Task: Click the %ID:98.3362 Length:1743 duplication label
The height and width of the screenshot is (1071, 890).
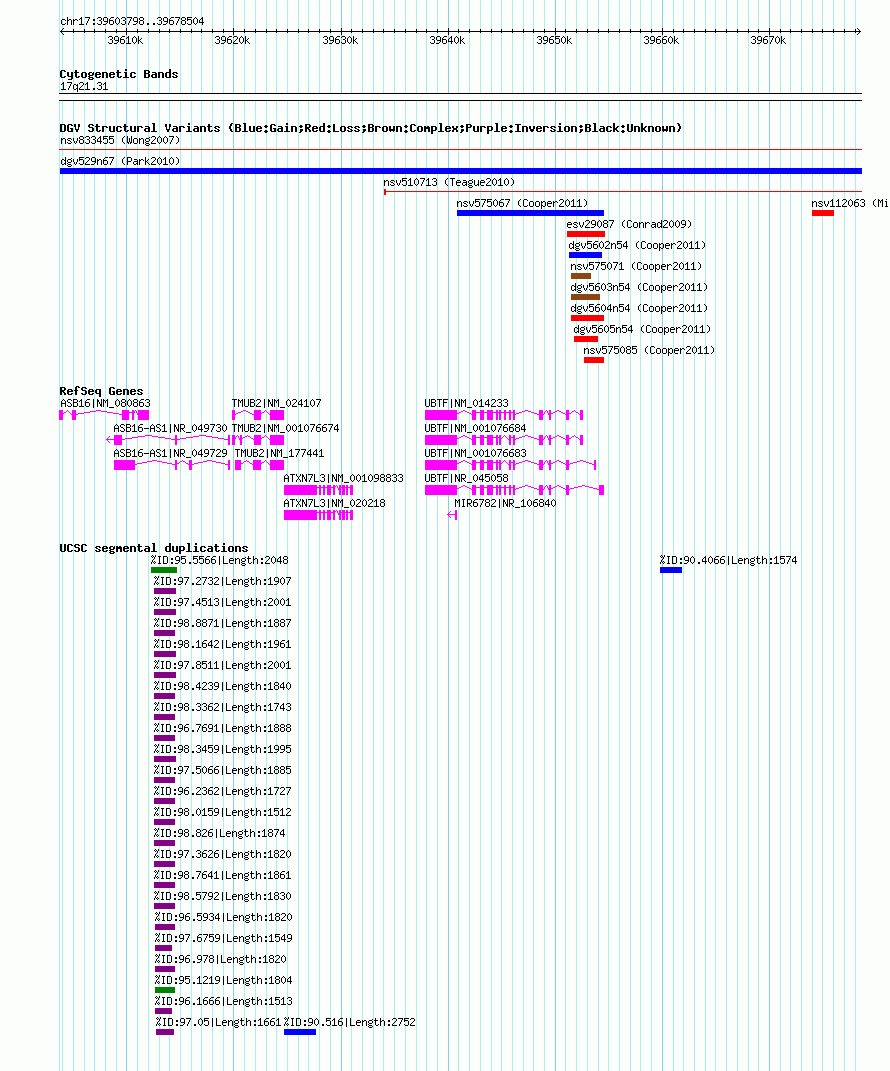Action: pyautogui.click(x=223, y=708)
